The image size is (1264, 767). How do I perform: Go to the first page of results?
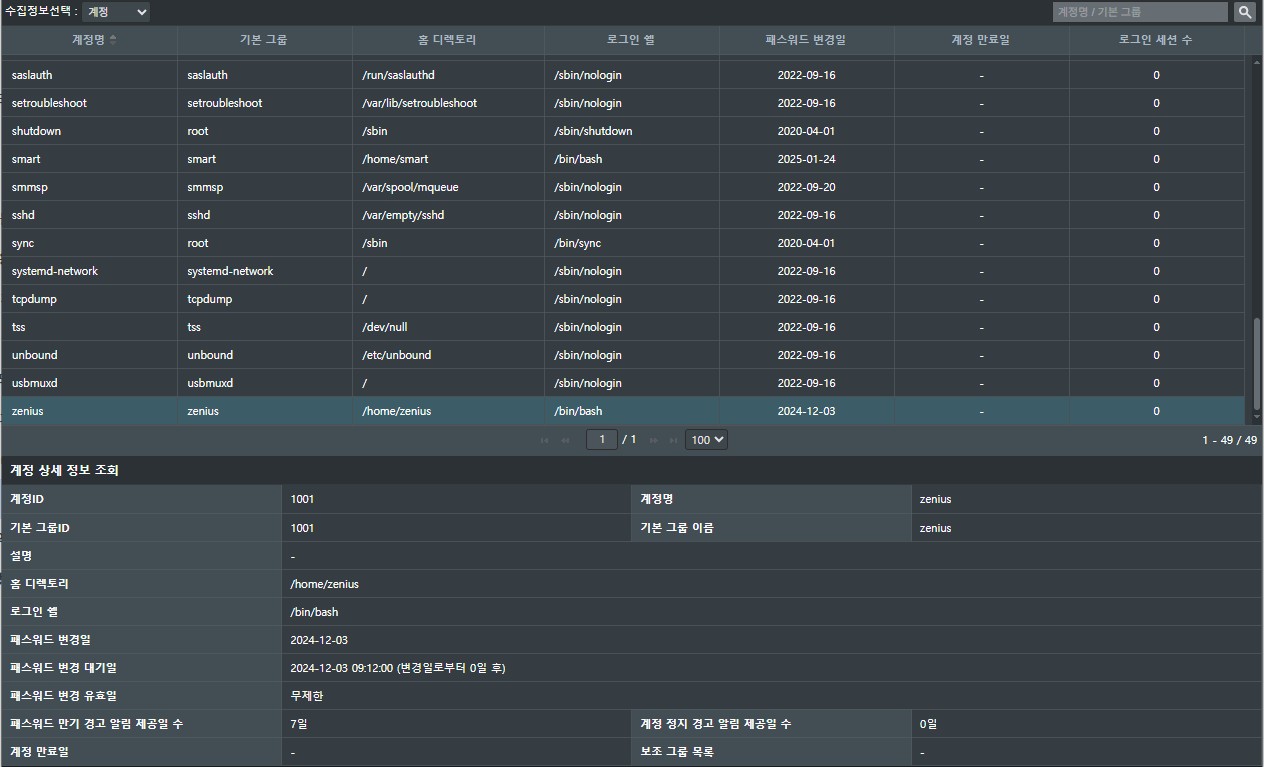point(545,440)
